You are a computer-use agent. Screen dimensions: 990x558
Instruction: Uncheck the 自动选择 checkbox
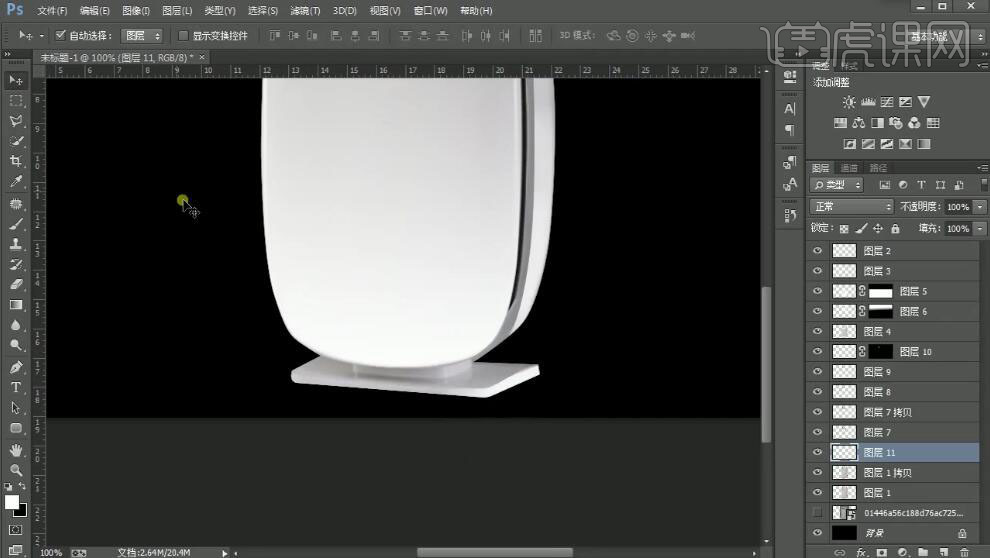click(x=60, y=35)
